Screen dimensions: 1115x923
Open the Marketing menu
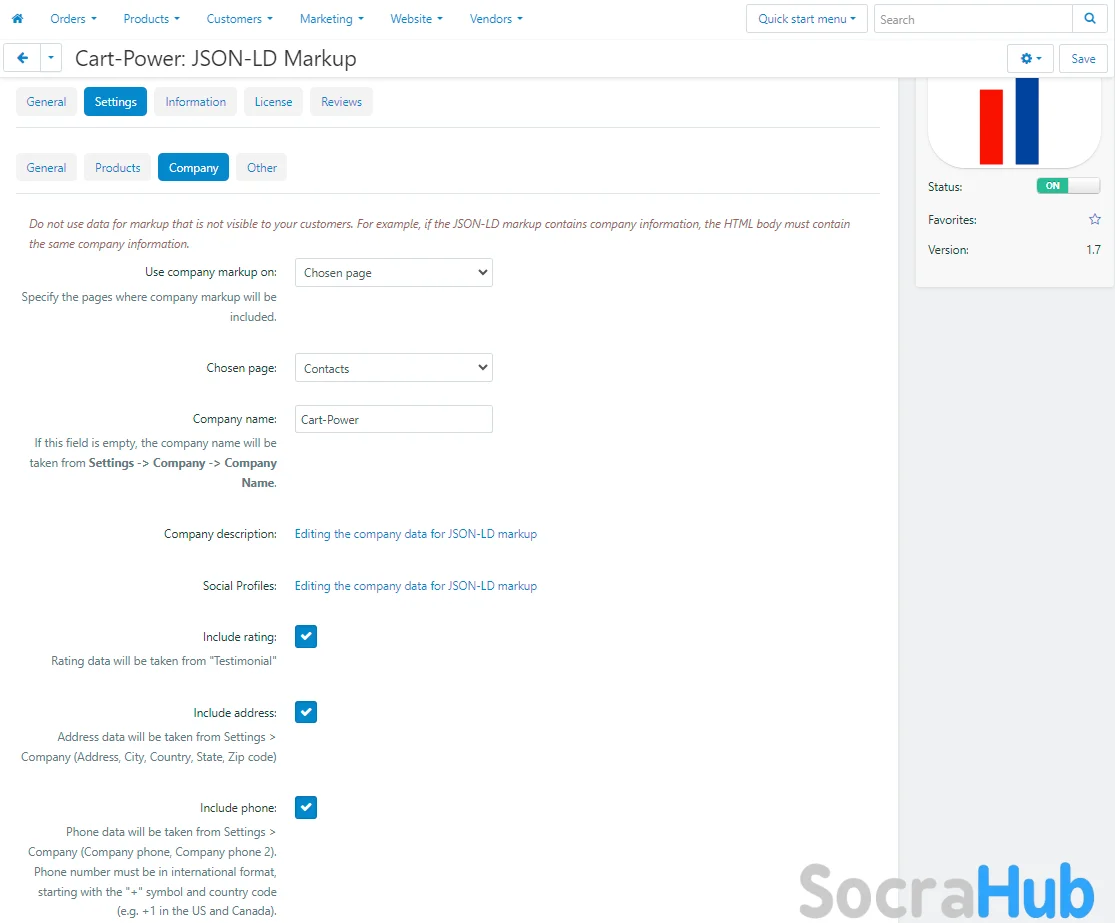coord(331,19)
